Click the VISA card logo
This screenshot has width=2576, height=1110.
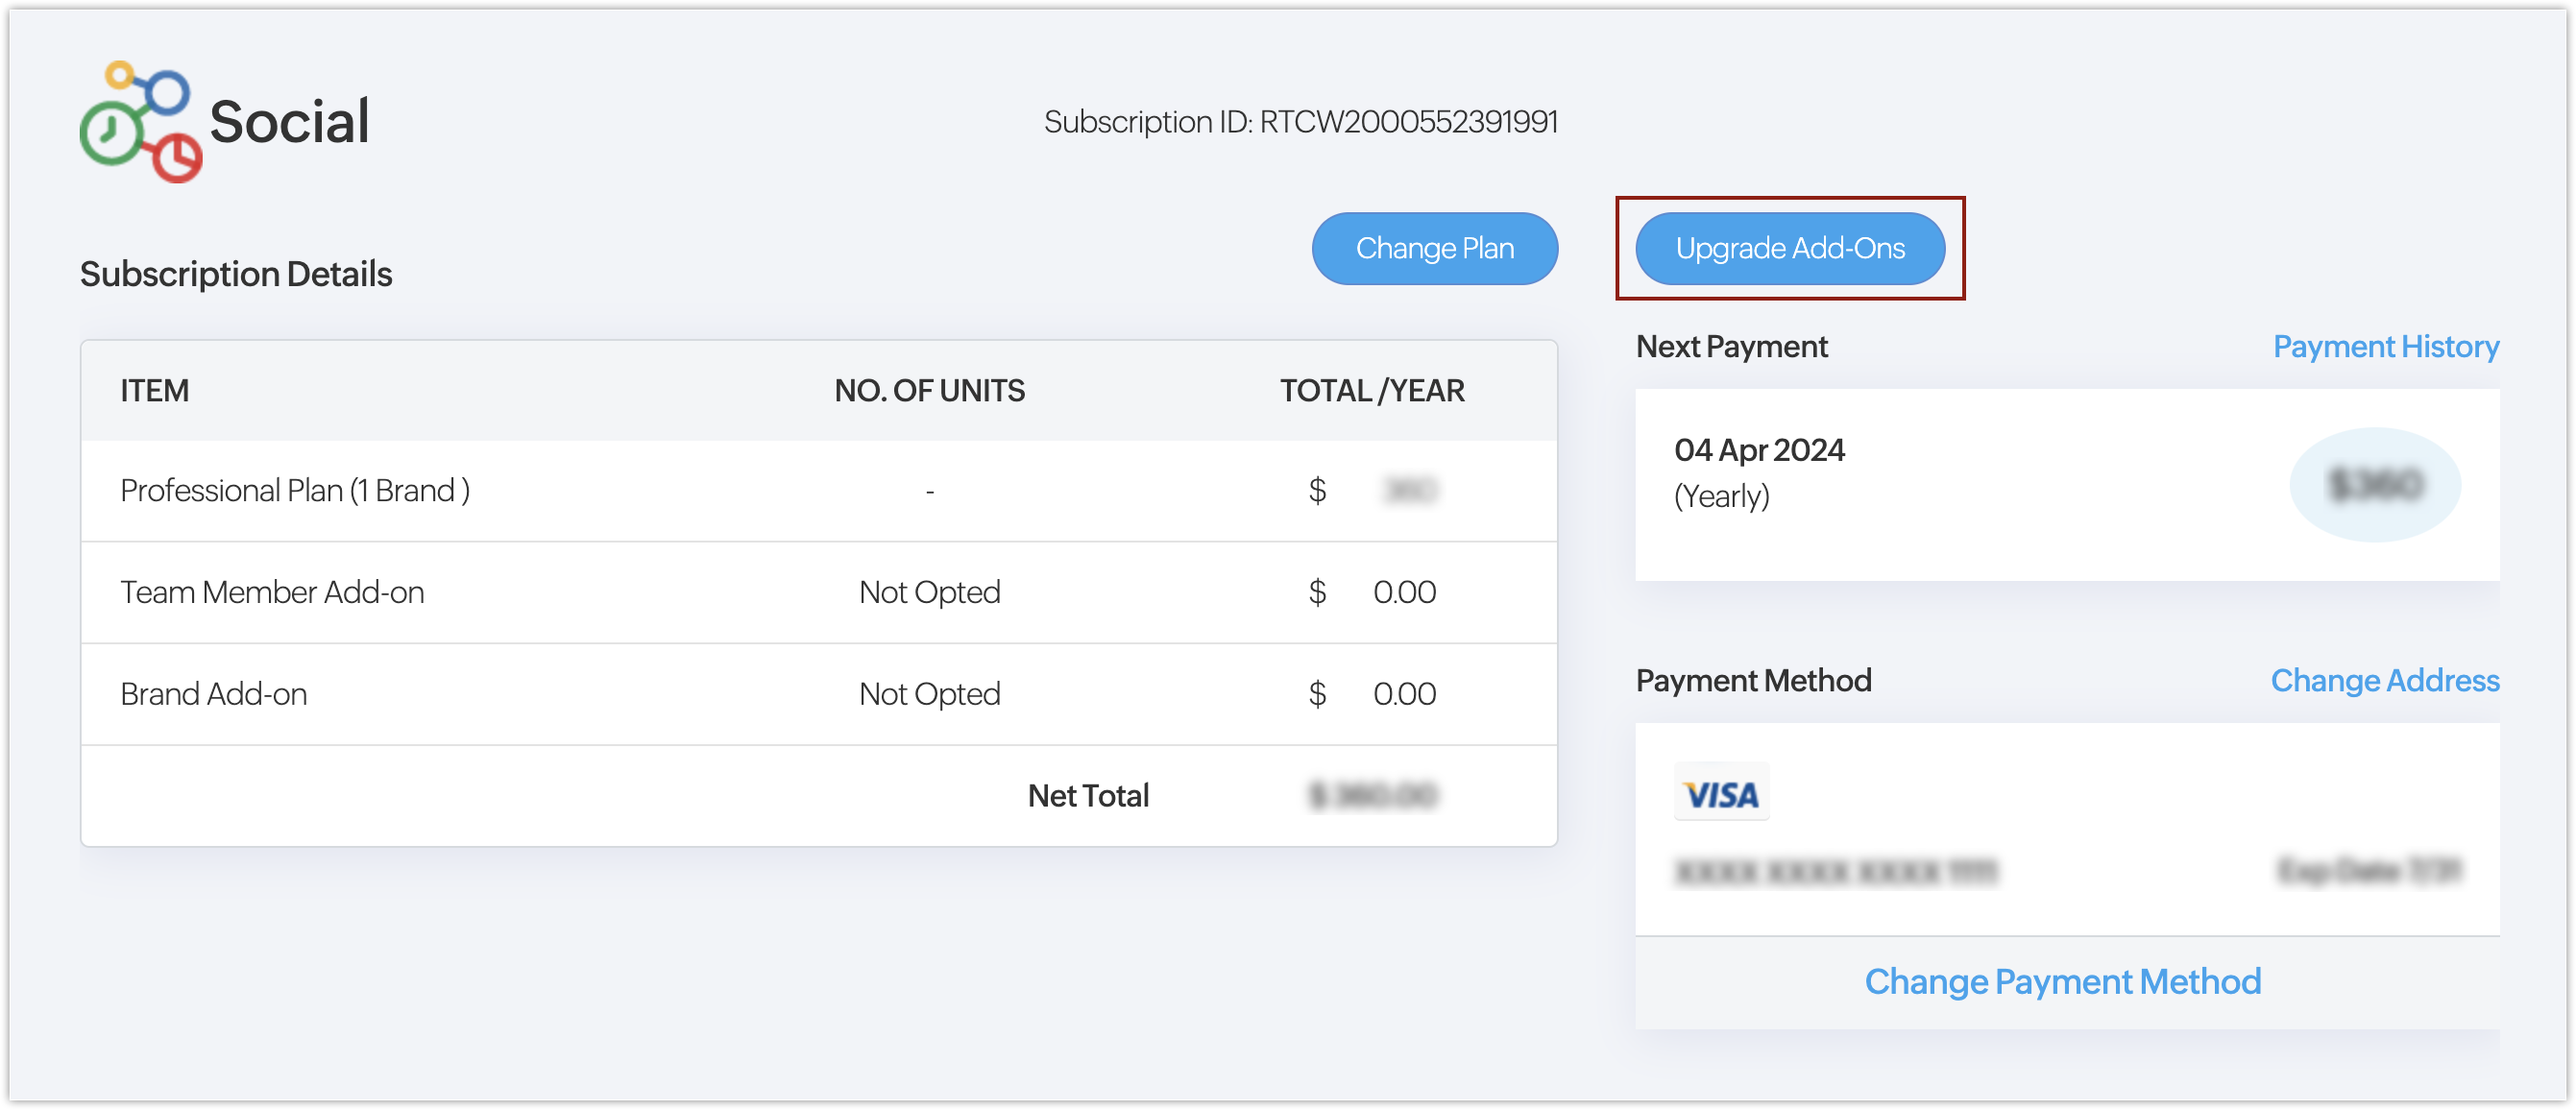tap(1720, 794)
